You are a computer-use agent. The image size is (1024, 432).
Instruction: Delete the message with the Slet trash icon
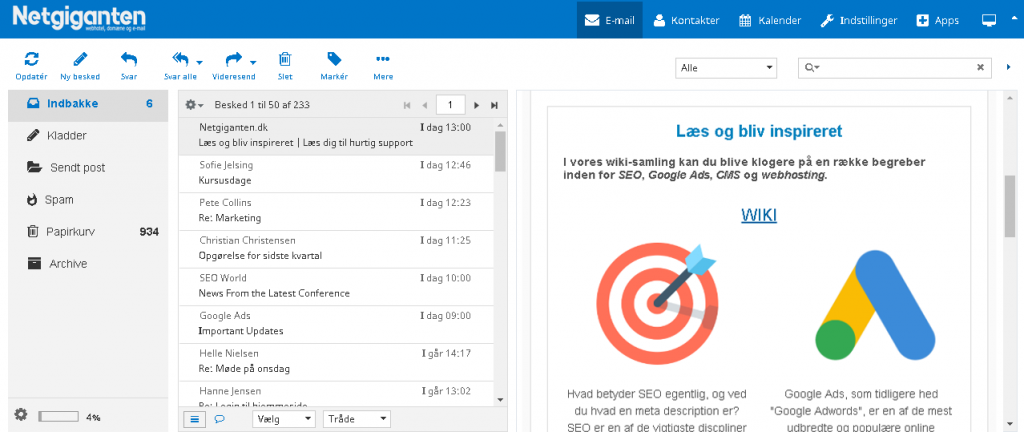[x=285, y=60]
